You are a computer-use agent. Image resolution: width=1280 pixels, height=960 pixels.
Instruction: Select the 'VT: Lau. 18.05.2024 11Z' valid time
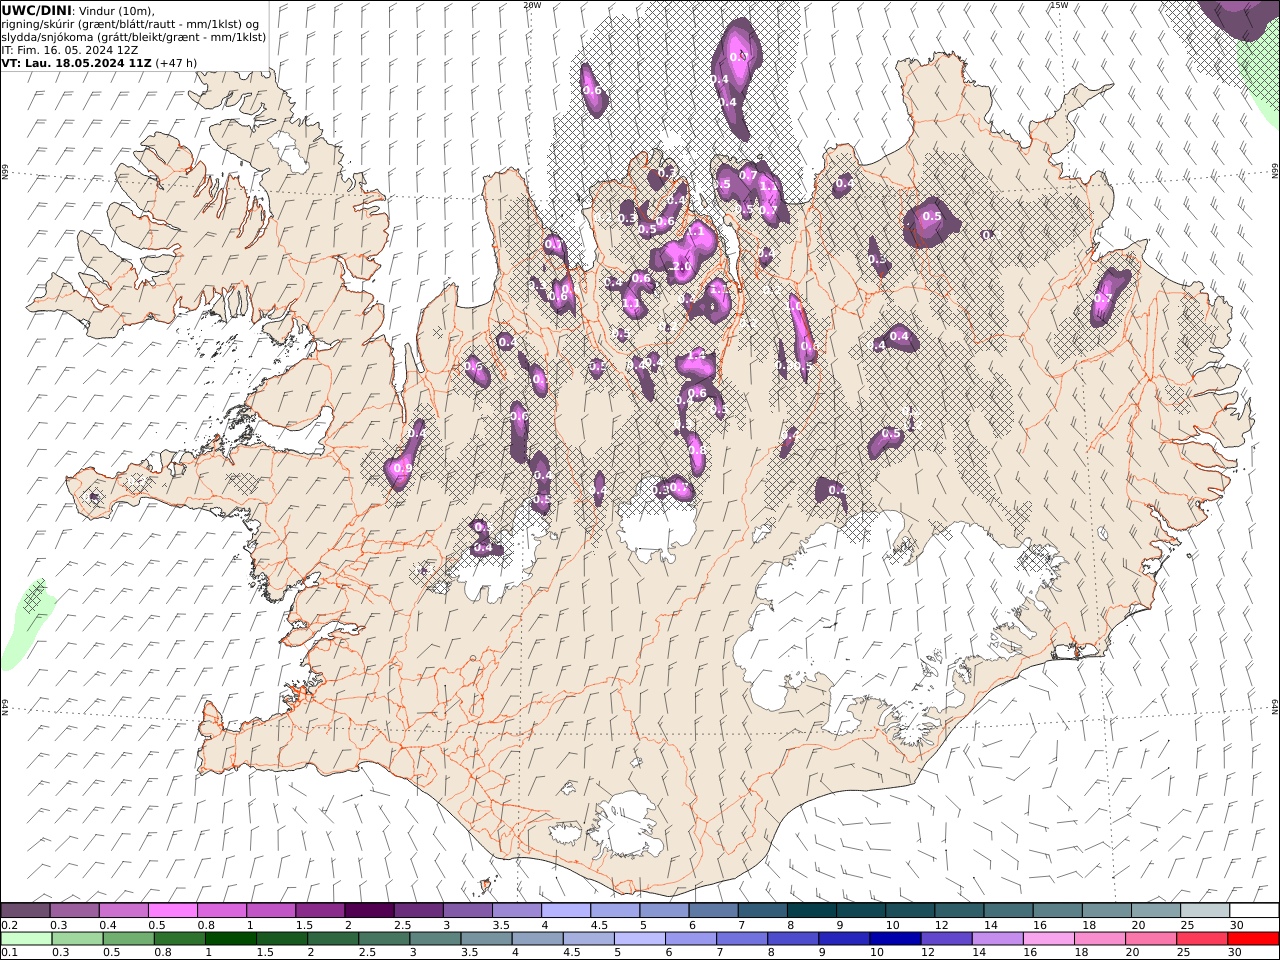pyautogui.click(x=76, y=62)
